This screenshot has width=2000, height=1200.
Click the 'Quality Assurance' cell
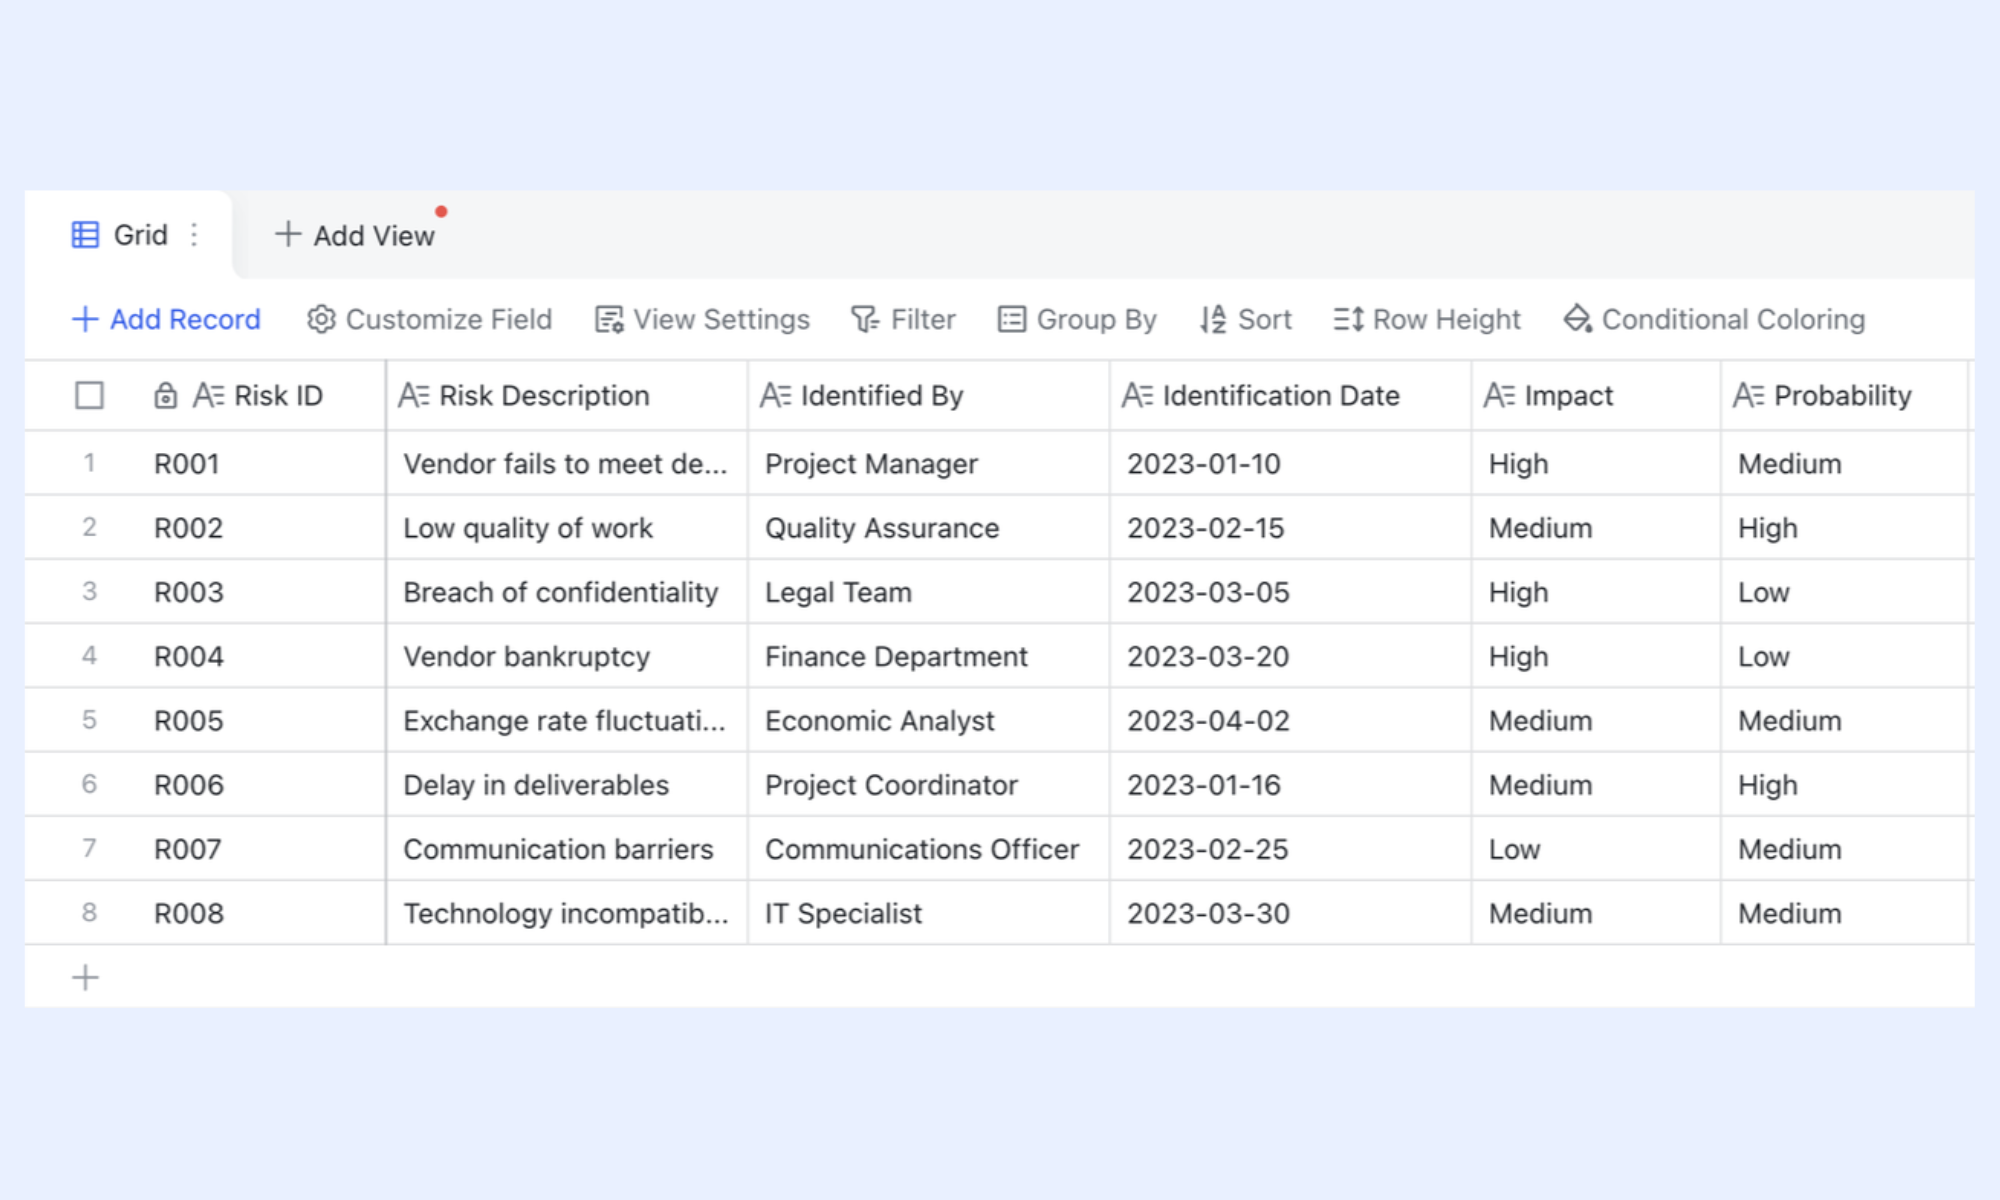[929, 527]
